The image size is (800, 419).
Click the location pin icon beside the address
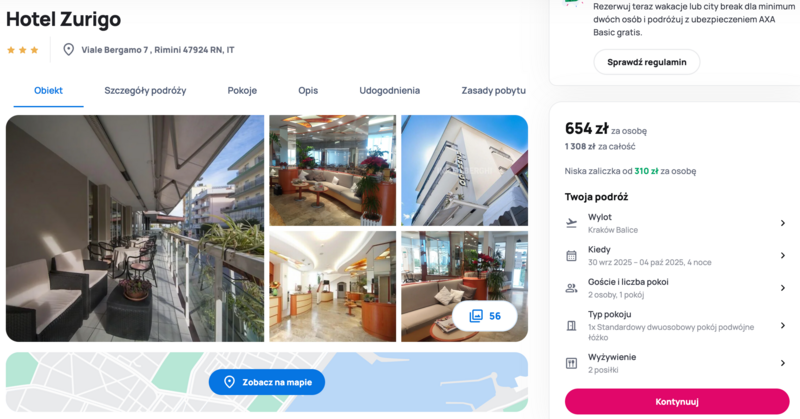click(x=68, y=50)
